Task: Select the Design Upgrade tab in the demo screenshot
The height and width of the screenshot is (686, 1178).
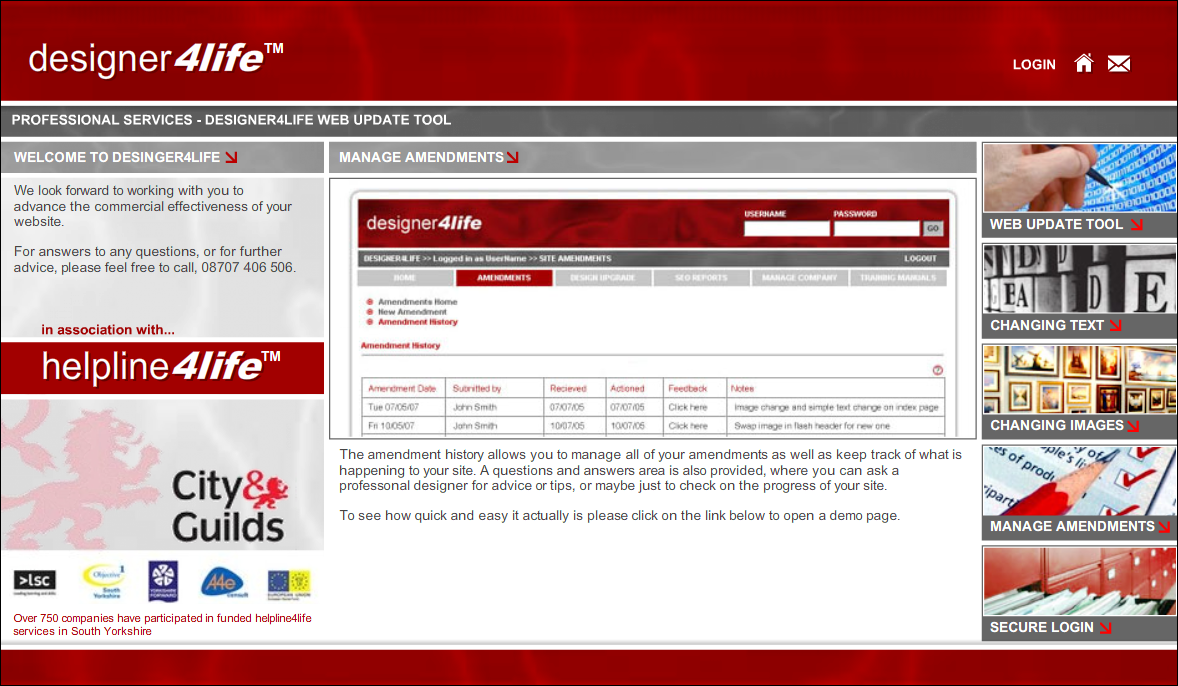Action: coord(603,278)
